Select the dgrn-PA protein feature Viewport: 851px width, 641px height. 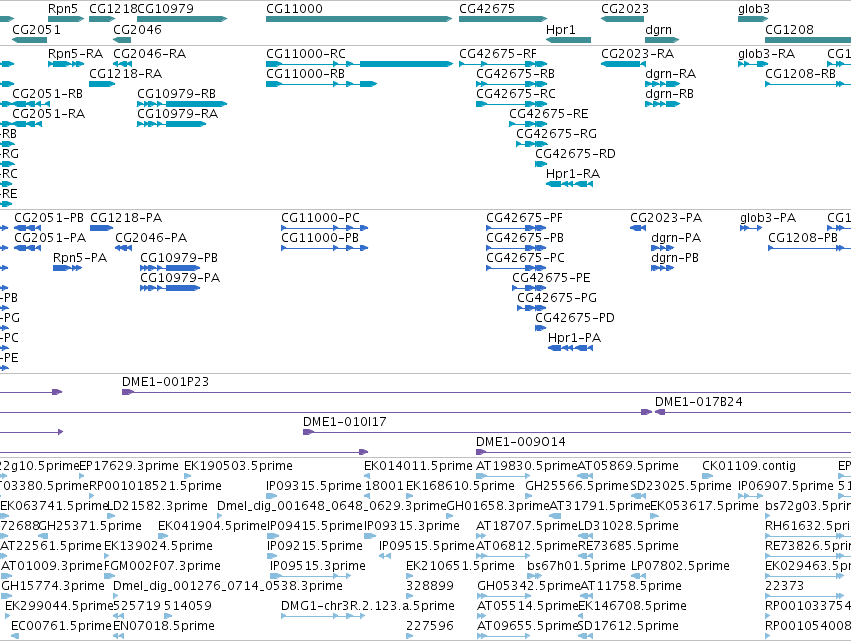click(662, 248)
